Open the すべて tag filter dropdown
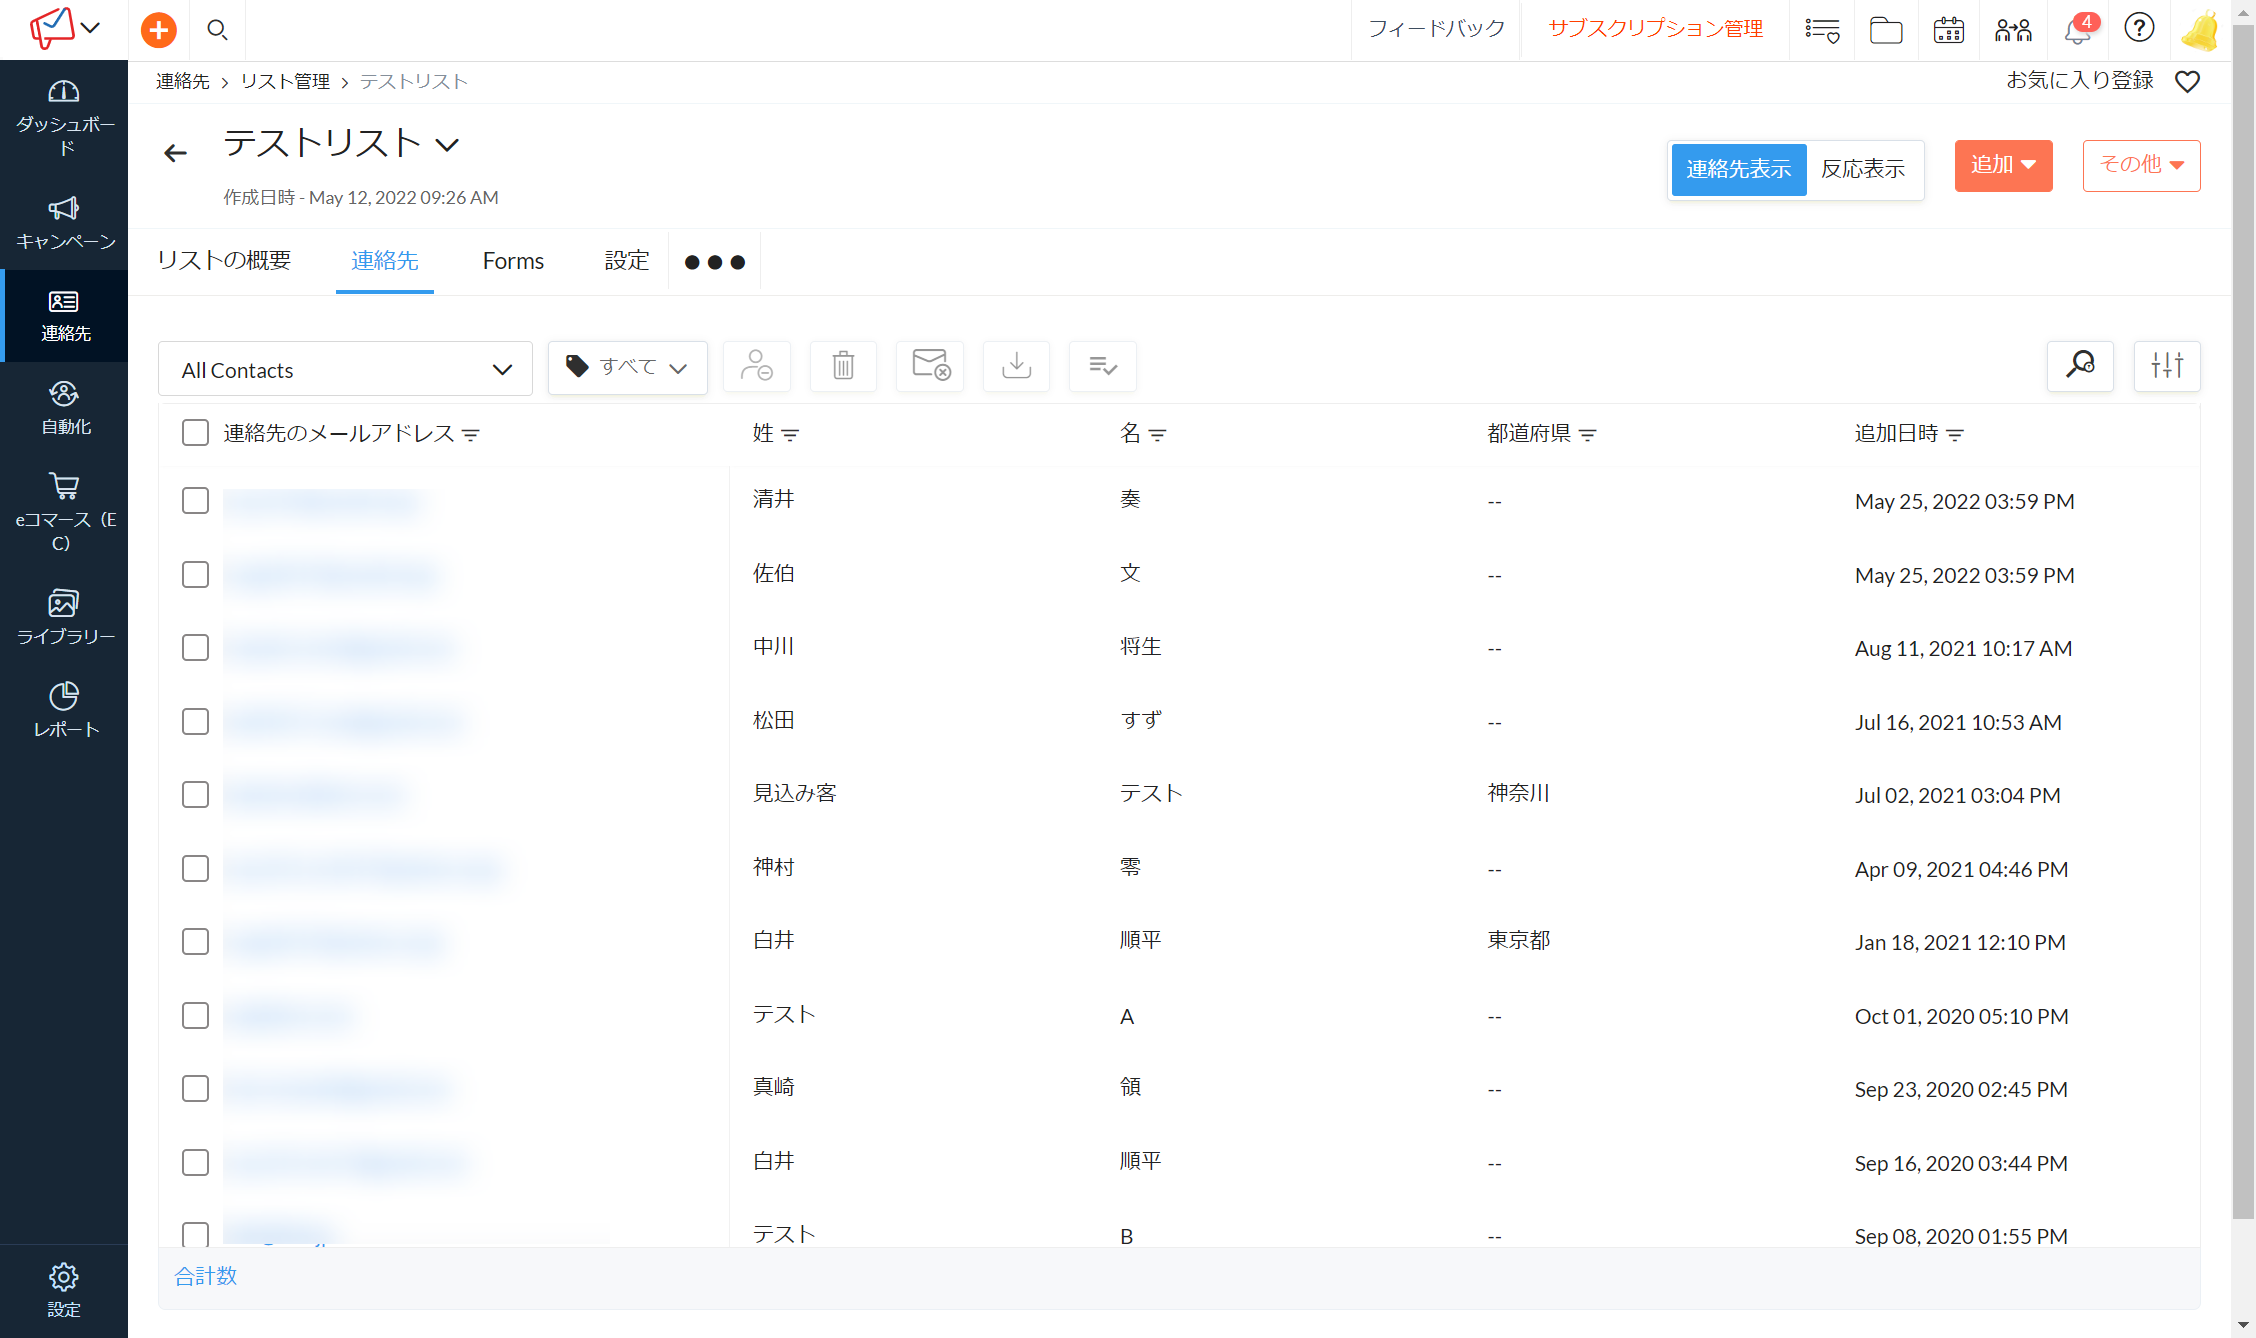Image resolution: width=2256 pixels, height=1338 pixels. tap(627, 367)
